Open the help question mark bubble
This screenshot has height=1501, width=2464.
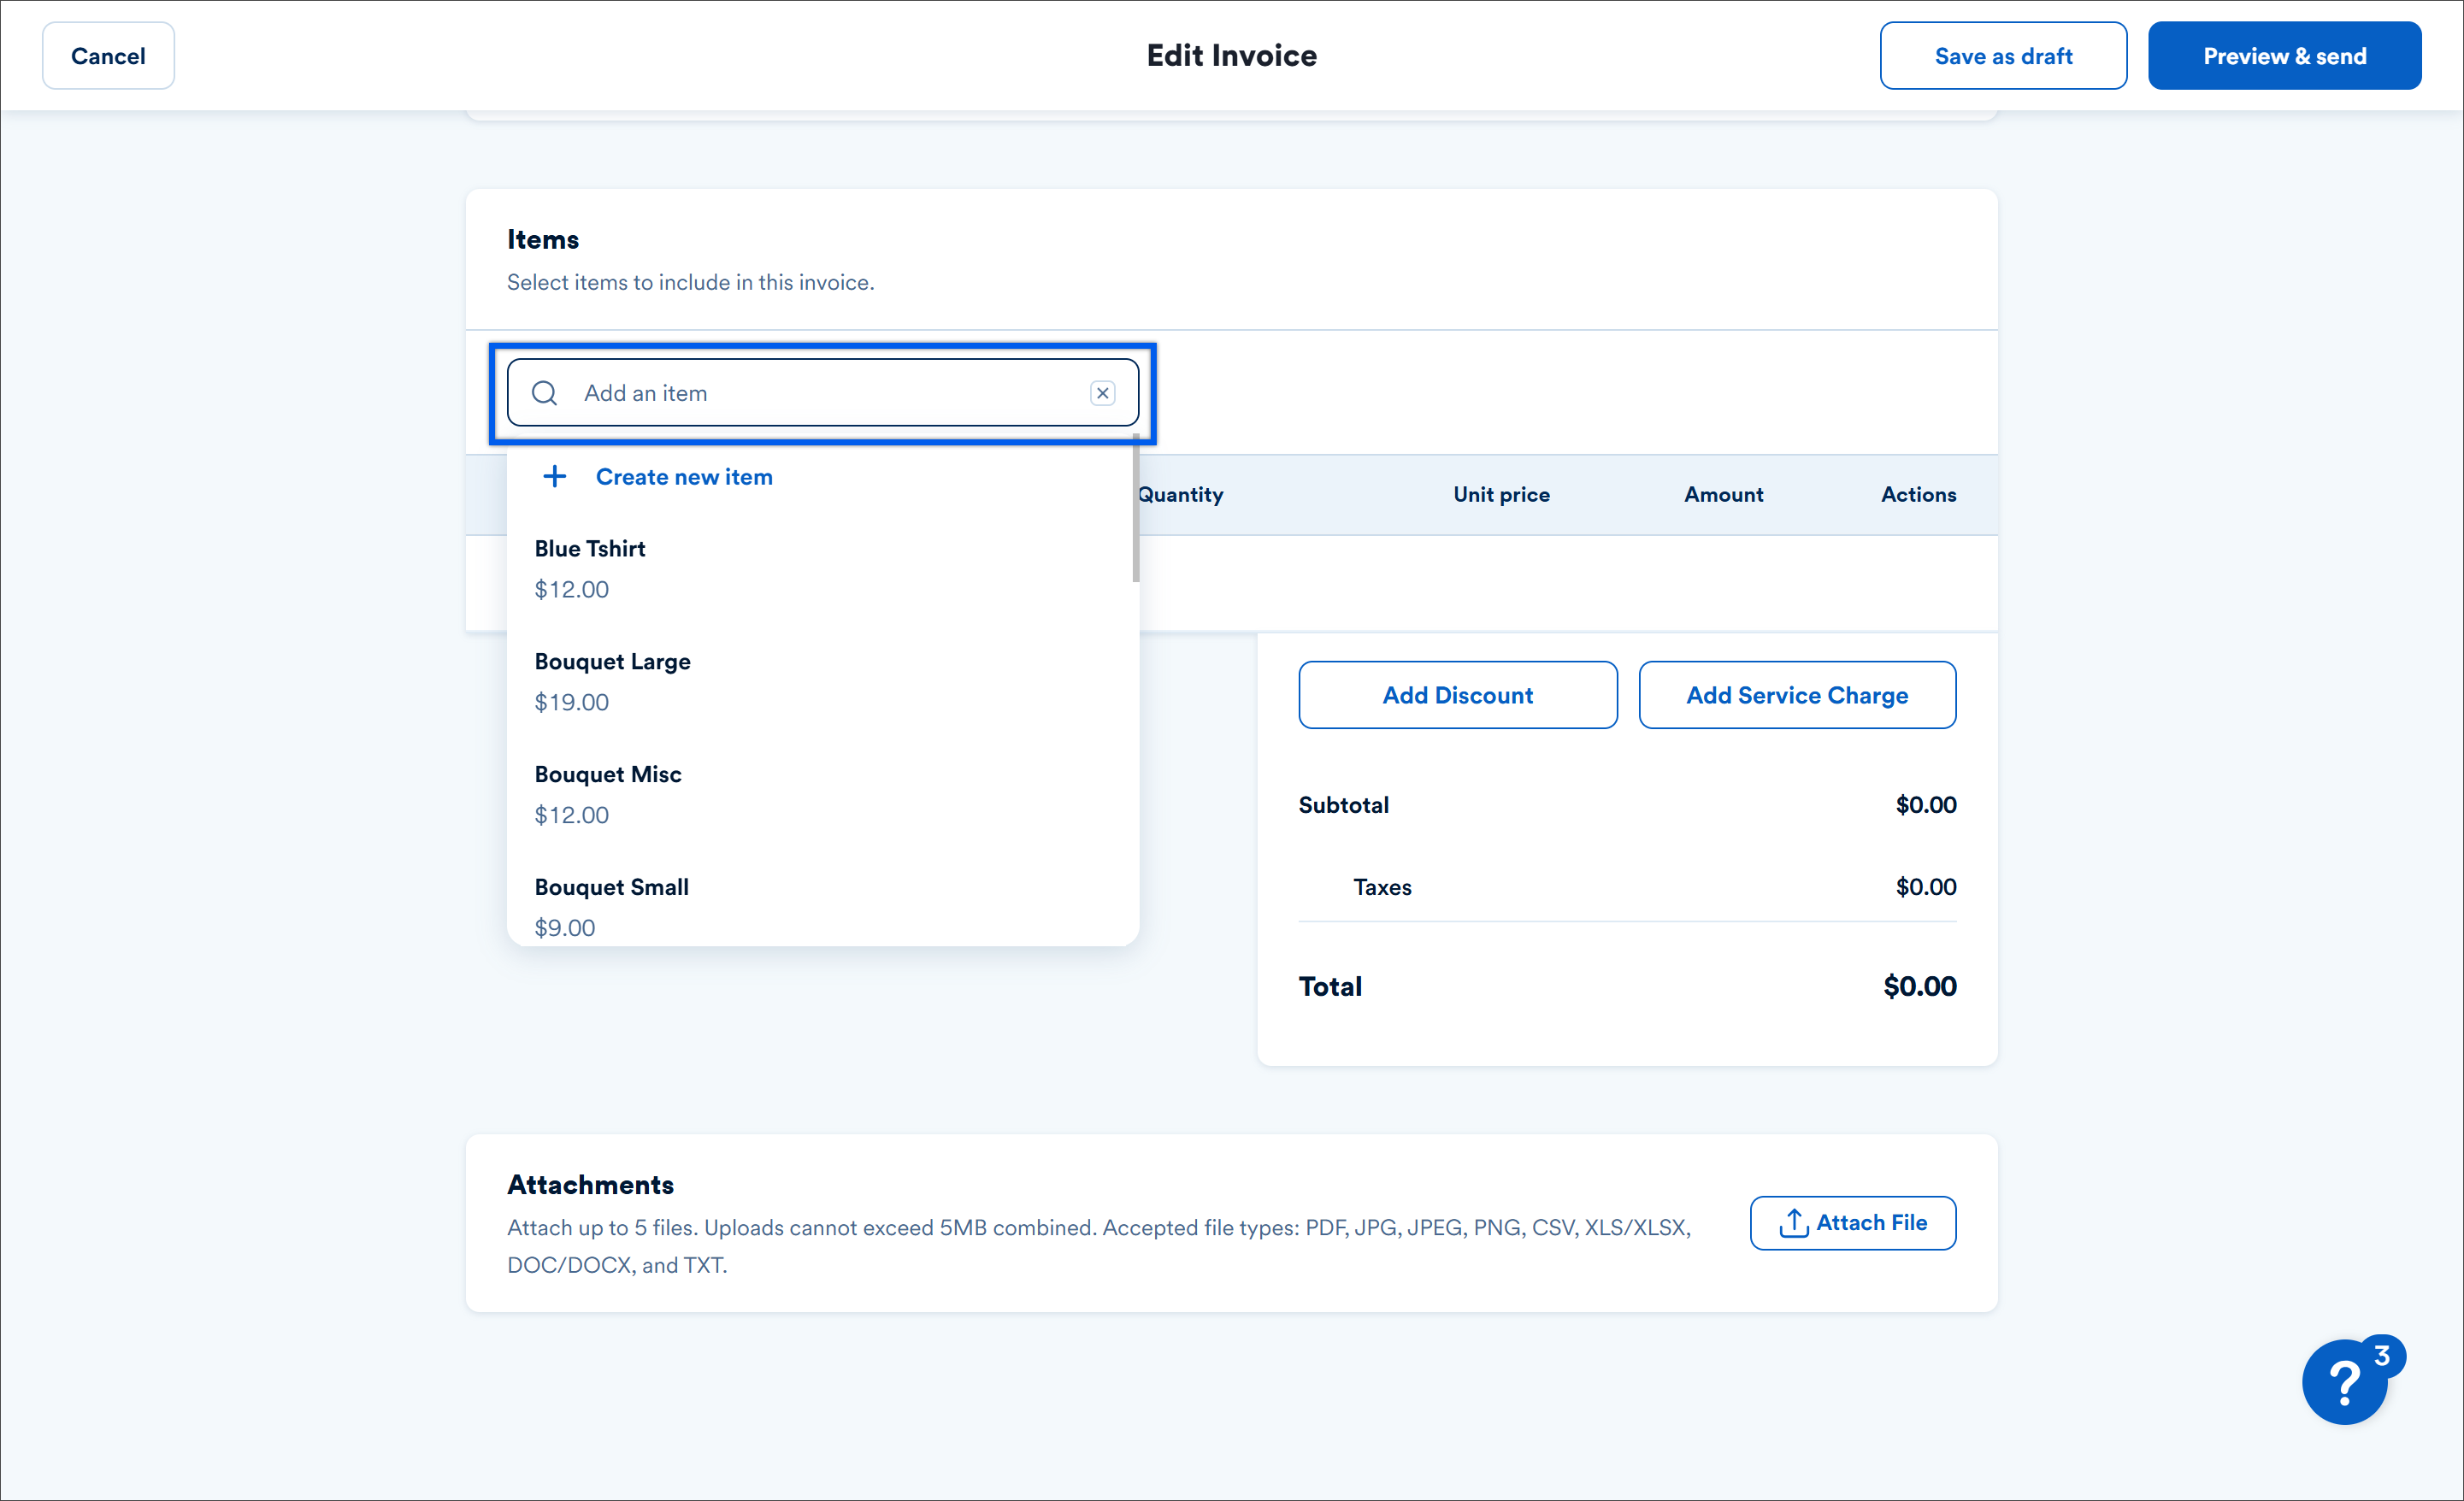click(2344, 1381)
